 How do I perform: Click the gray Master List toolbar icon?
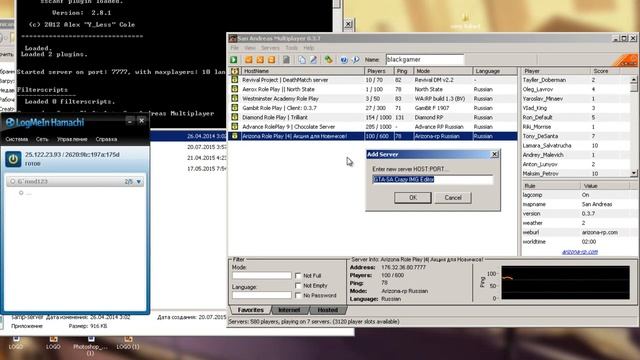[x=286, y=60]
